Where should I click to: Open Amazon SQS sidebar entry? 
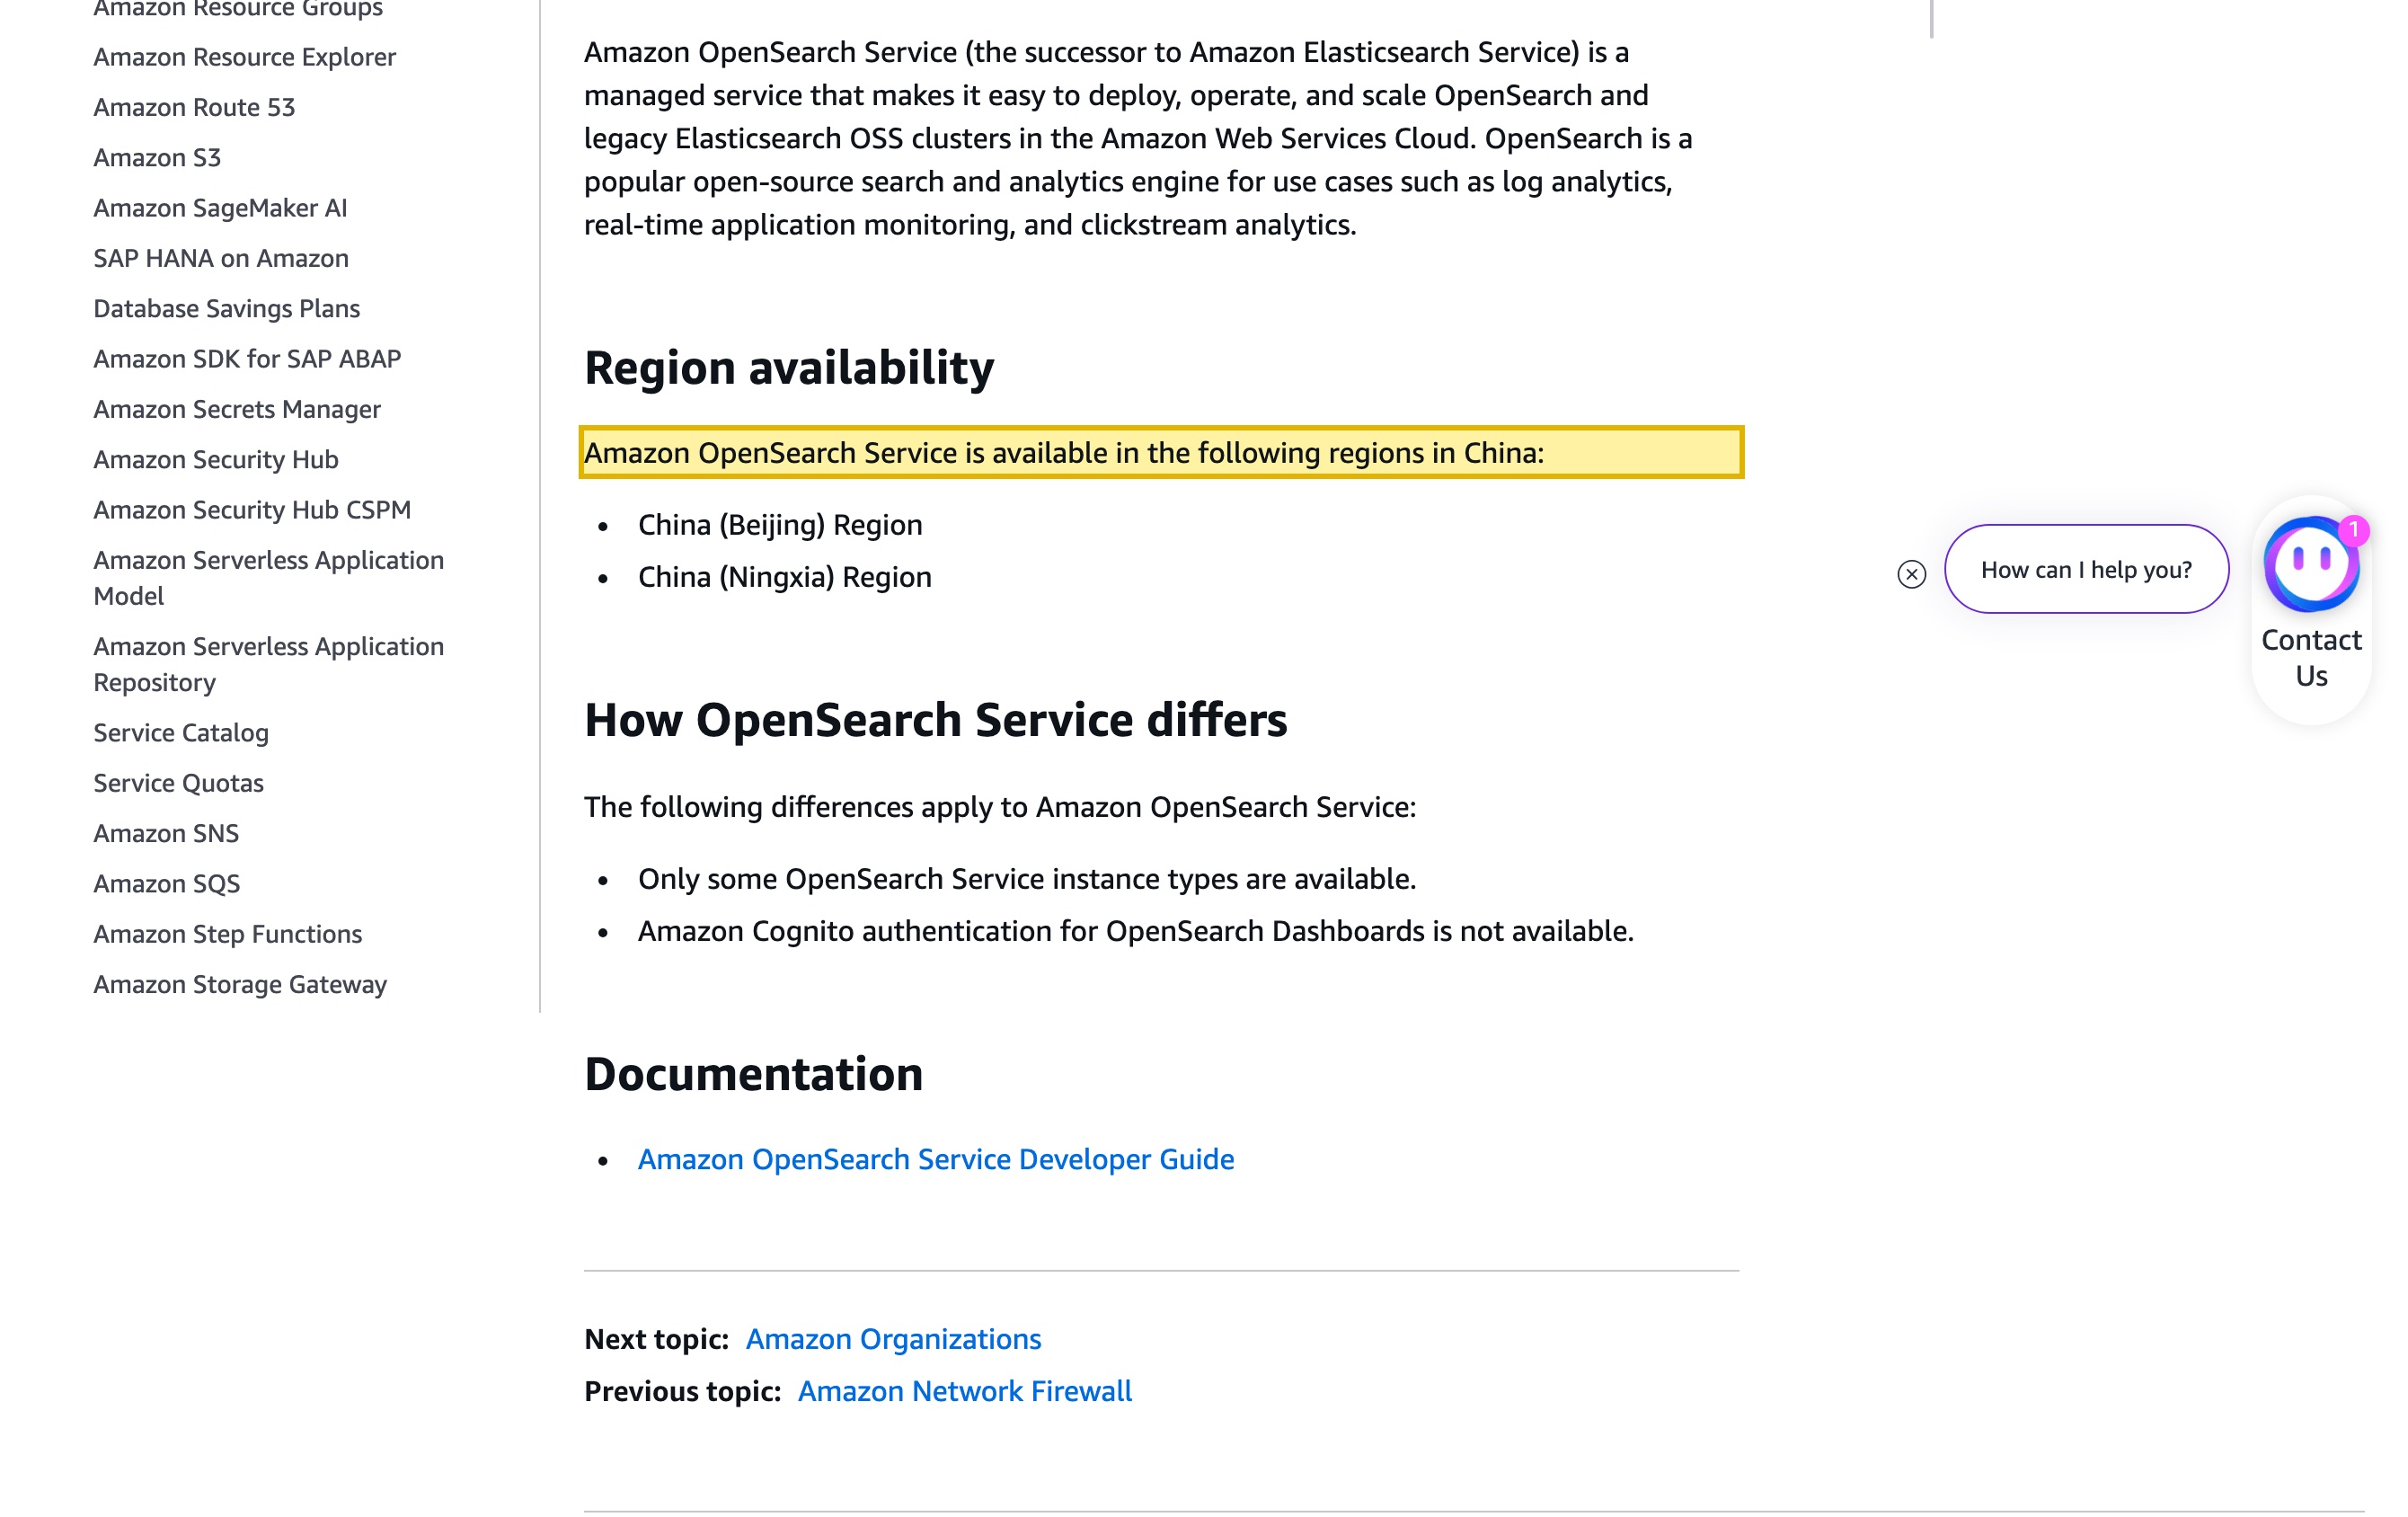point(167,884)
